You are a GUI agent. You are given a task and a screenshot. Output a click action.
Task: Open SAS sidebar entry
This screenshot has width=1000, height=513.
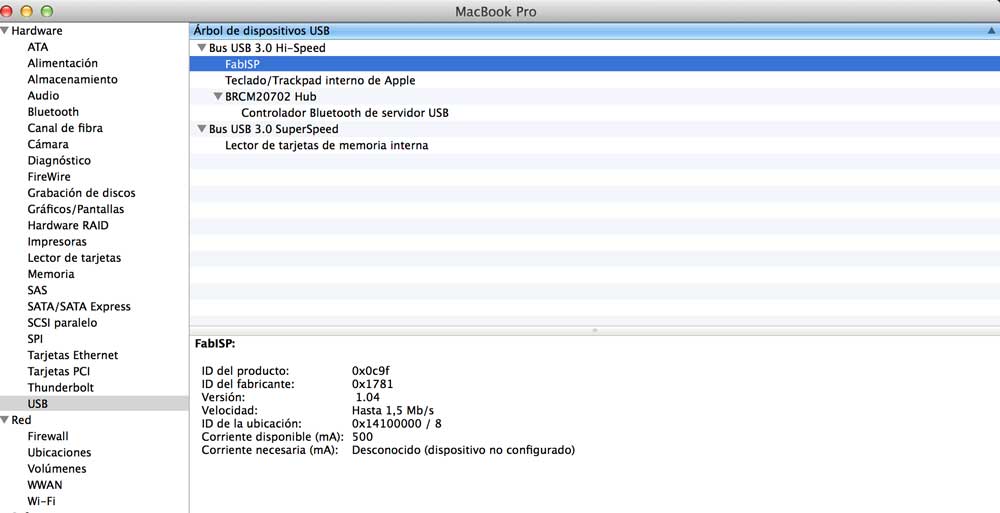37,290
